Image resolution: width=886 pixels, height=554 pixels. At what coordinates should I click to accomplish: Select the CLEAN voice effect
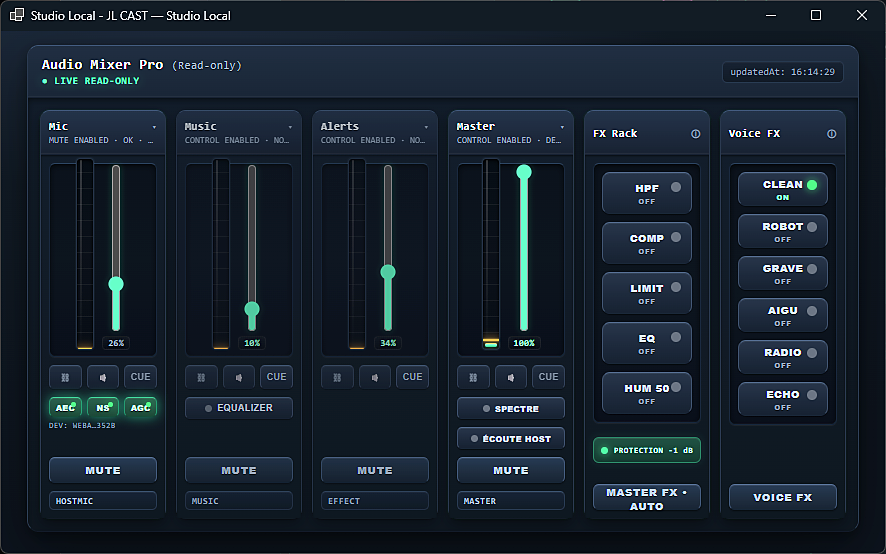783,189
